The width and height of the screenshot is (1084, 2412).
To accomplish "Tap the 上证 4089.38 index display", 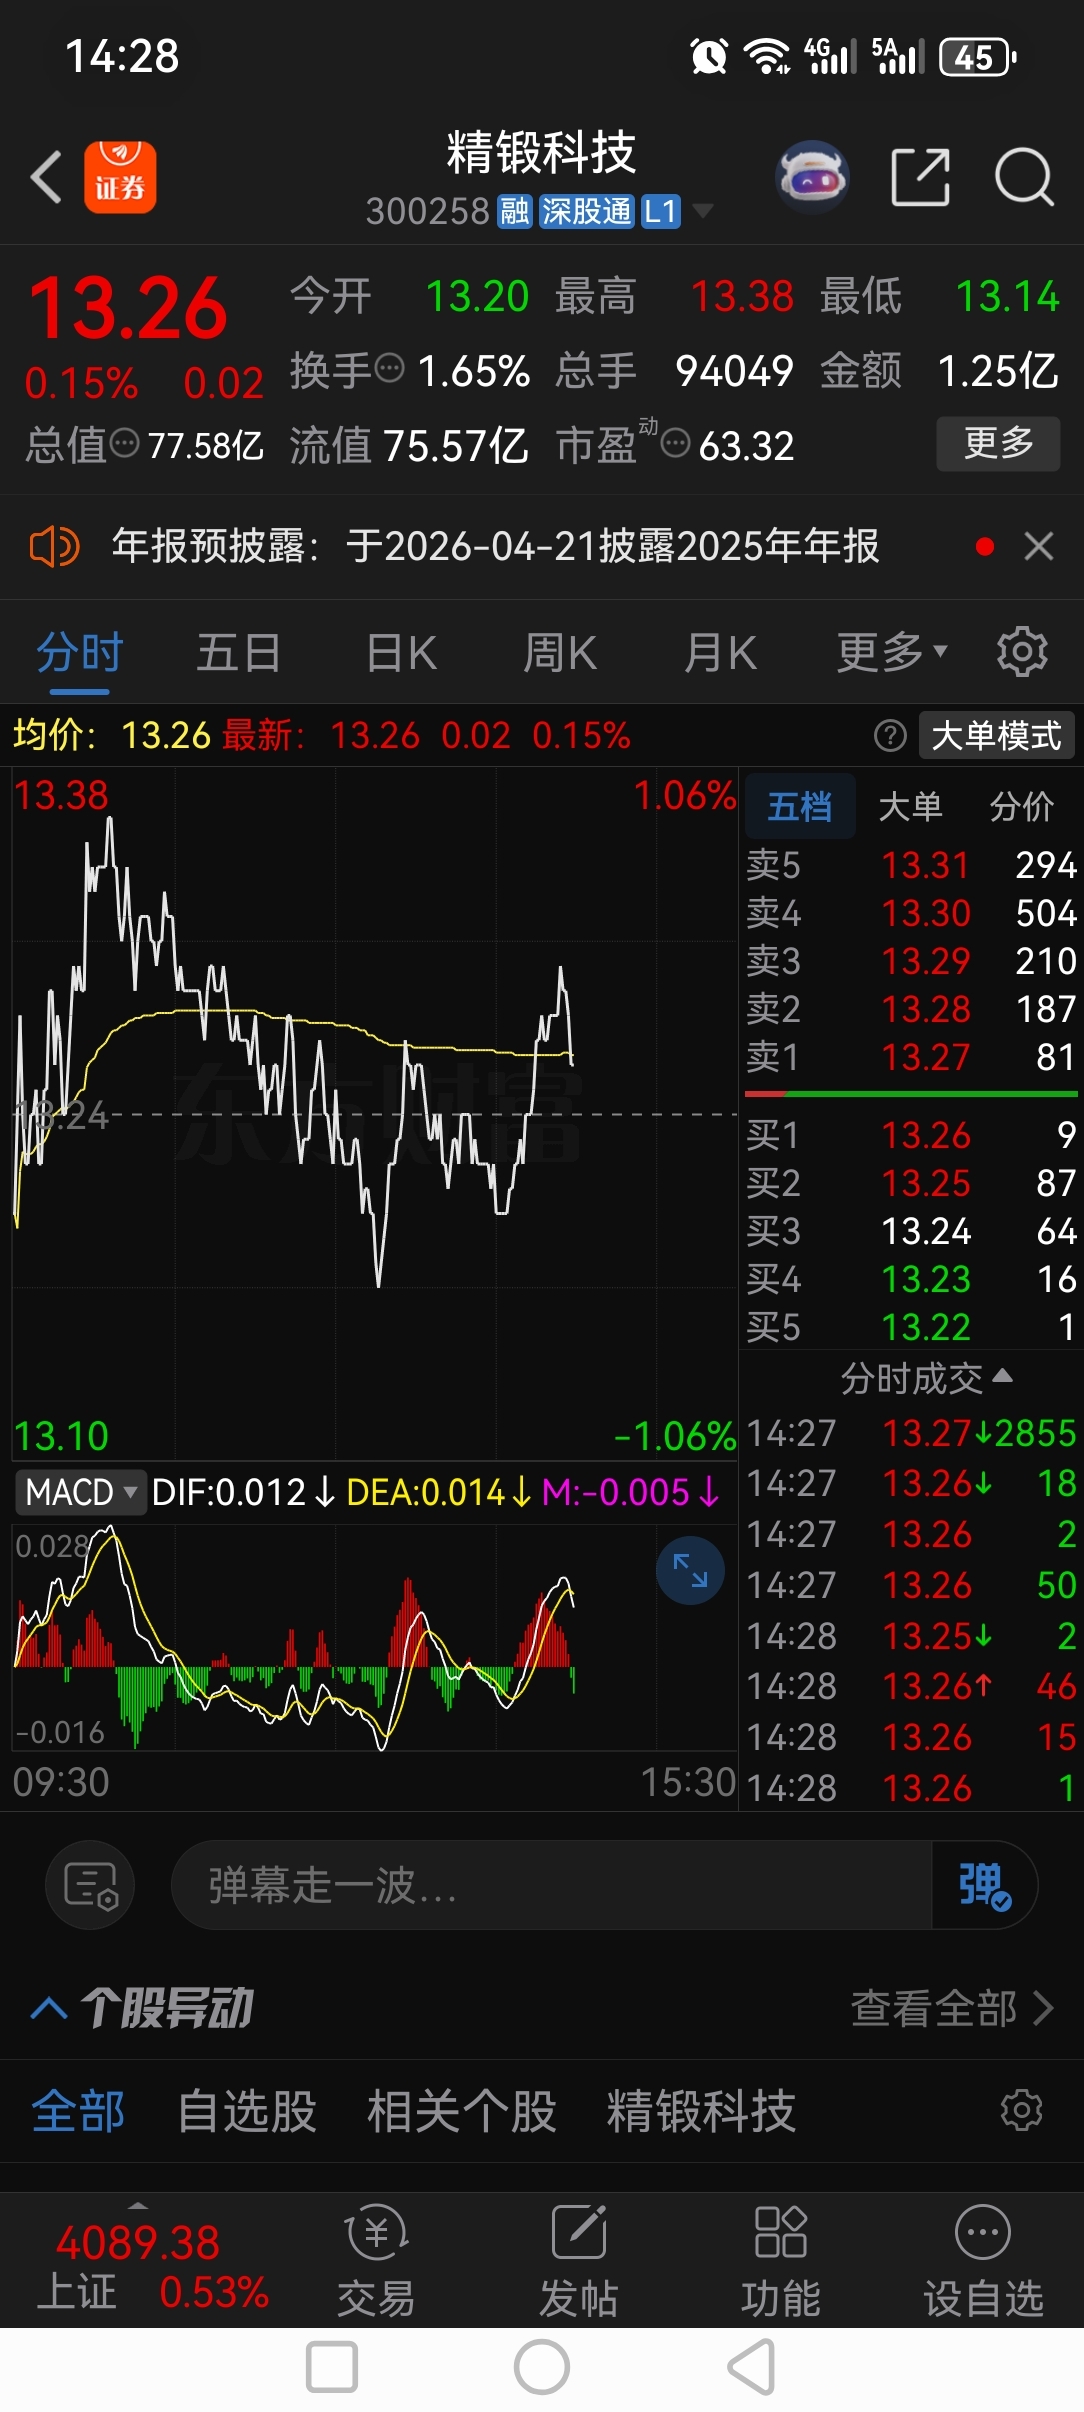I will pyautogui.click(x=151, y=2267).
